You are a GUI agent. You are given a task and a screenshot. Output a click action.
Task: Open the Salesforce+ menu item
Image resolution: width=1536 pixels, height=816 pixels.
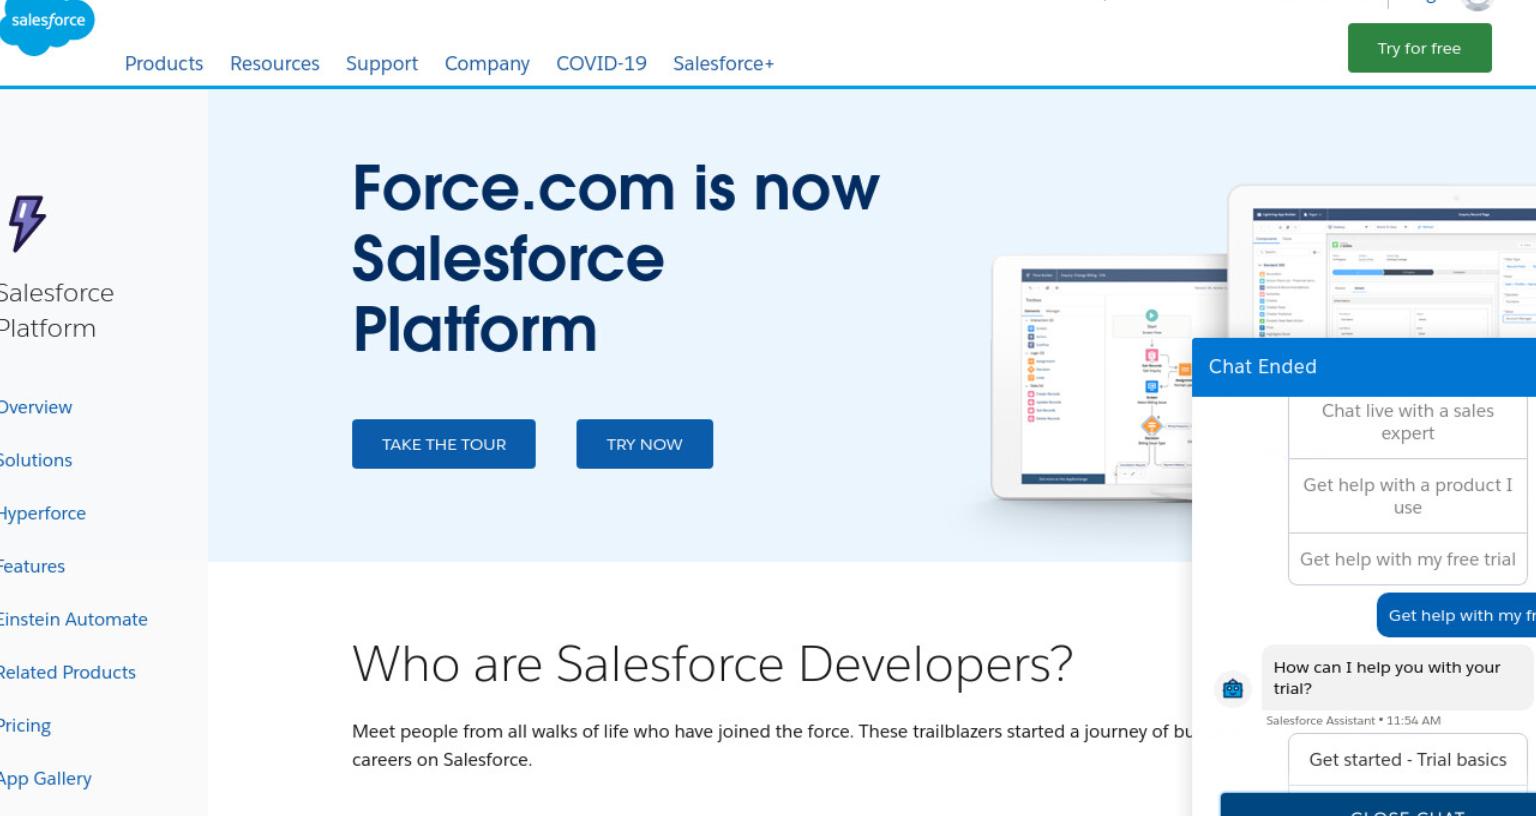(x=723, y=63)
